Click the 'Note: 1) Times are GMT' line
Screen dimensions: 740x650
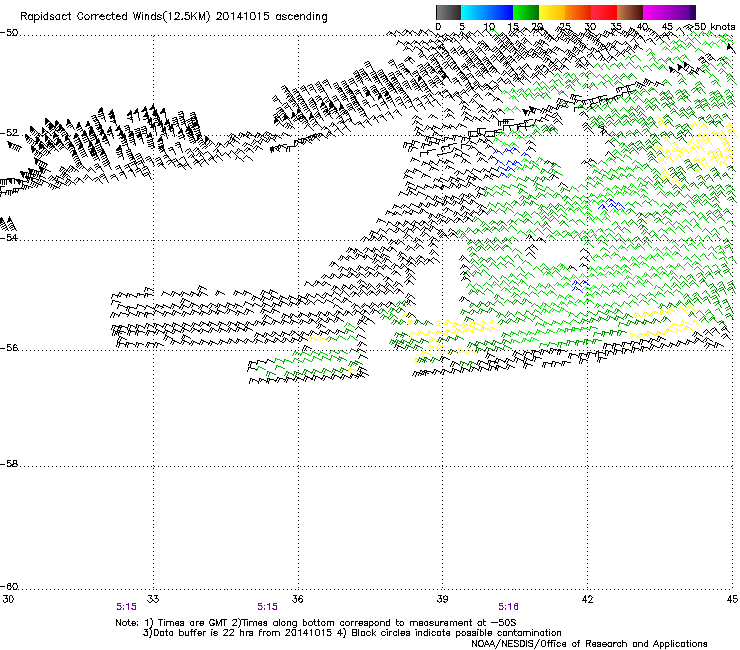[316, 623]
